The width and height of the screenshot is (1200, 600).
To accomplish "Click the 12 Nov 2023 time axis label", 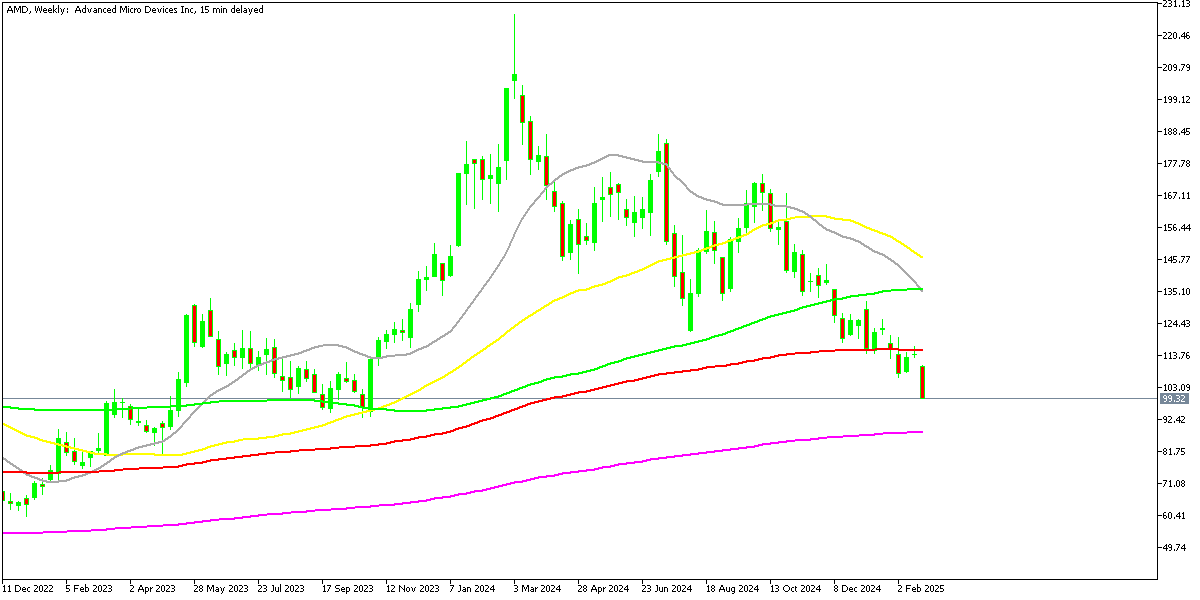I will [413, 589].
